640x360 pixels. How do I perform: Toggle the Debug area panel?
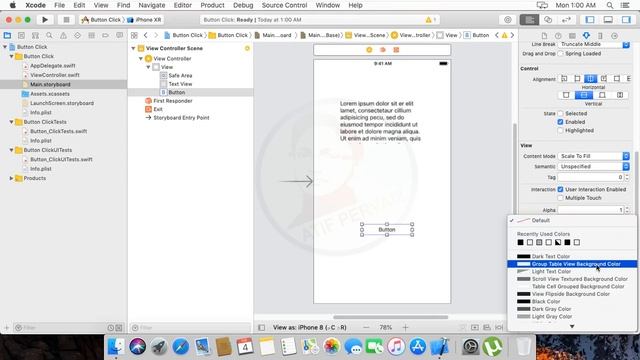608,20
